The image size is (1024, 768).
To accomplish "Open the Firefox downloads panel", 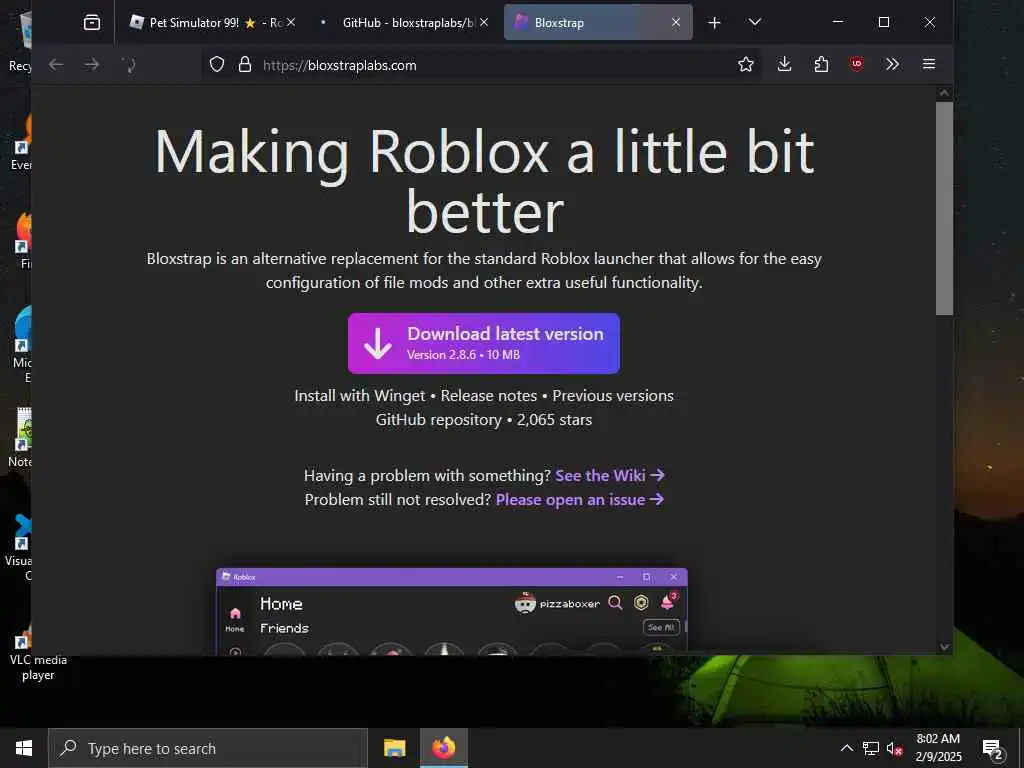I will [785, 64].
